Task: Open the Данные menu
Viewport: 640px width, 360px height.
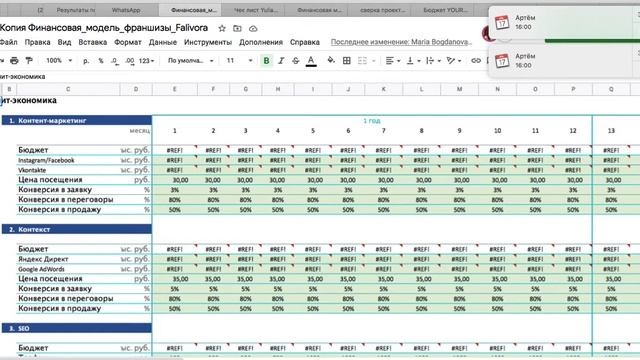Action: point(162,42)
